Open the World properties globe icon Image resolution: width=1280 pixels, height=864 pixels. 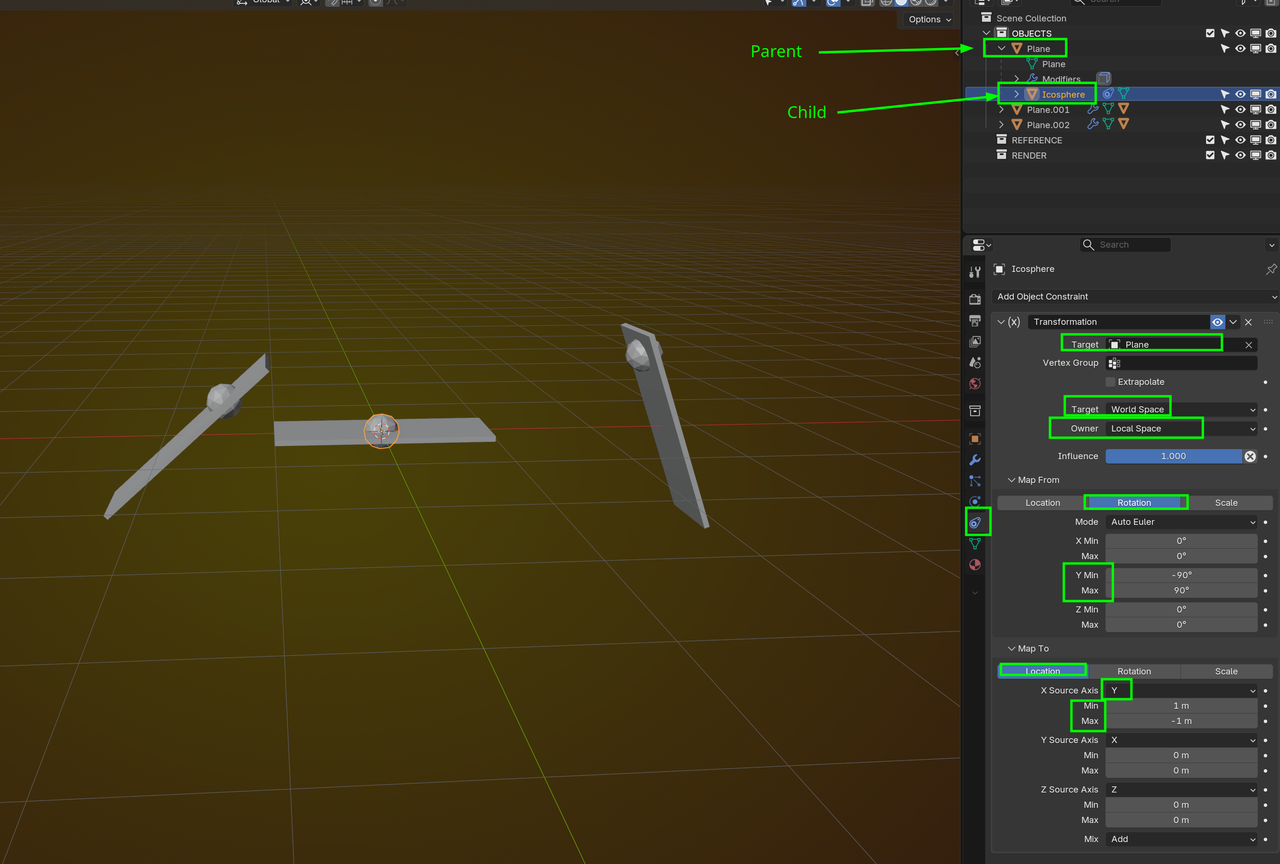(x=975, y=384)
